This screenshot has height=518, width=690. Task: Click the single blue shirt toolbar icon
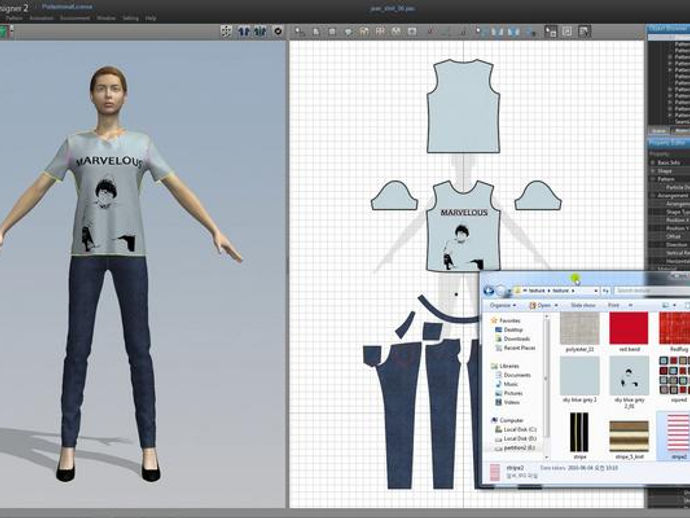tap(244, 31)
